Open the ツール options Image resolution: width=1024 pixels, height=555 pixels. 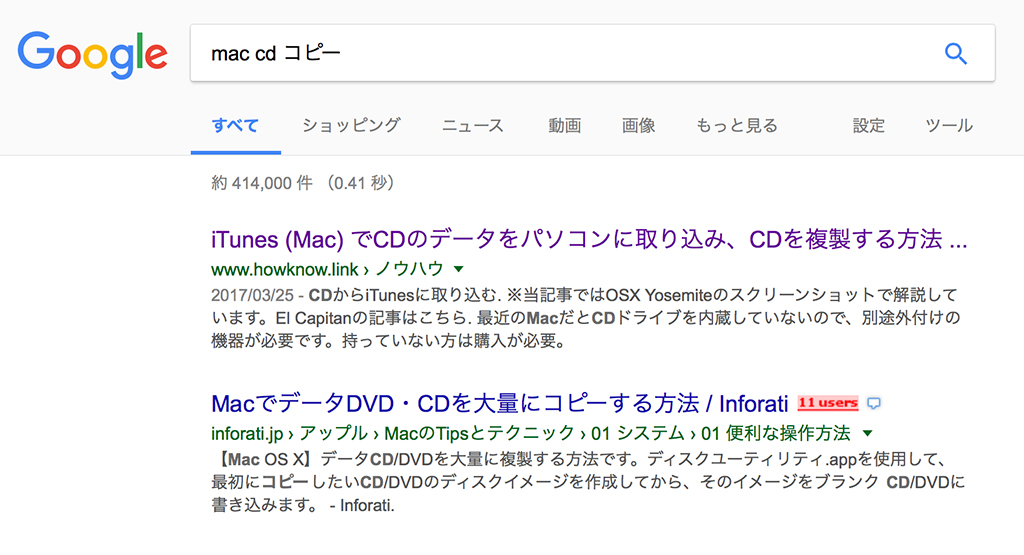(949, 125)
